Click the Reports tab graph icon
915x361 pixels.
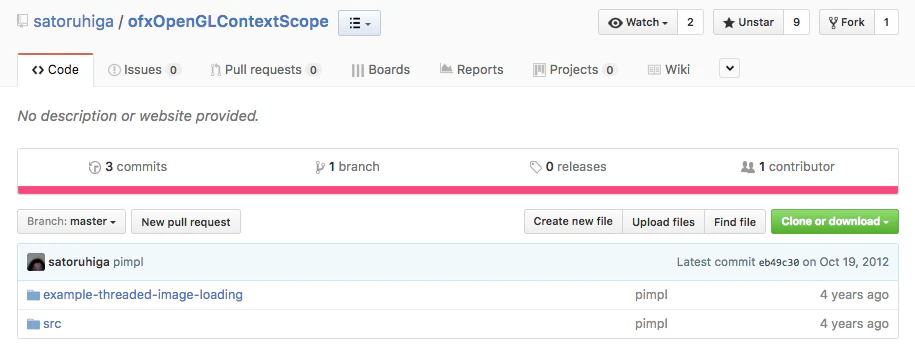point(446,69)
